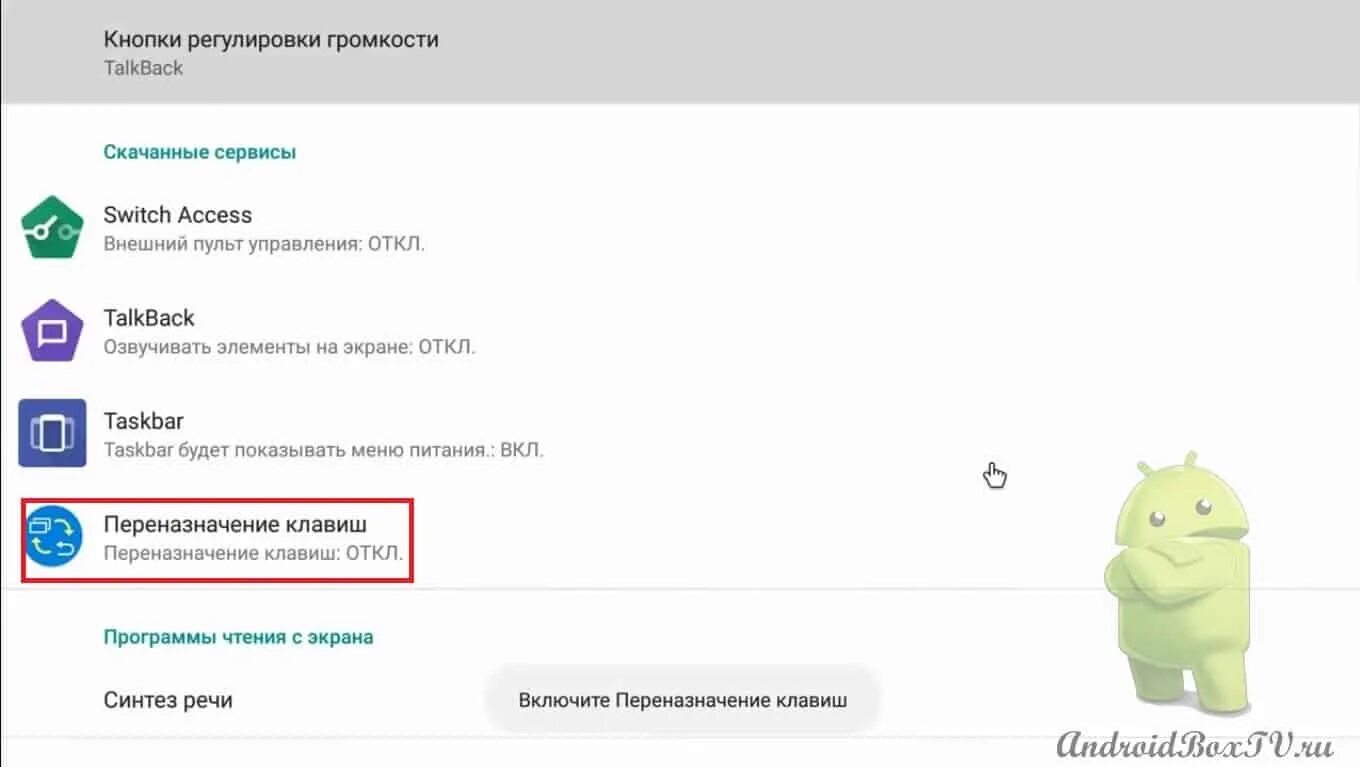The image size is (1360, 767).
Task: Open the Taskbar accessibility service entry
Action: click(680, 434)
